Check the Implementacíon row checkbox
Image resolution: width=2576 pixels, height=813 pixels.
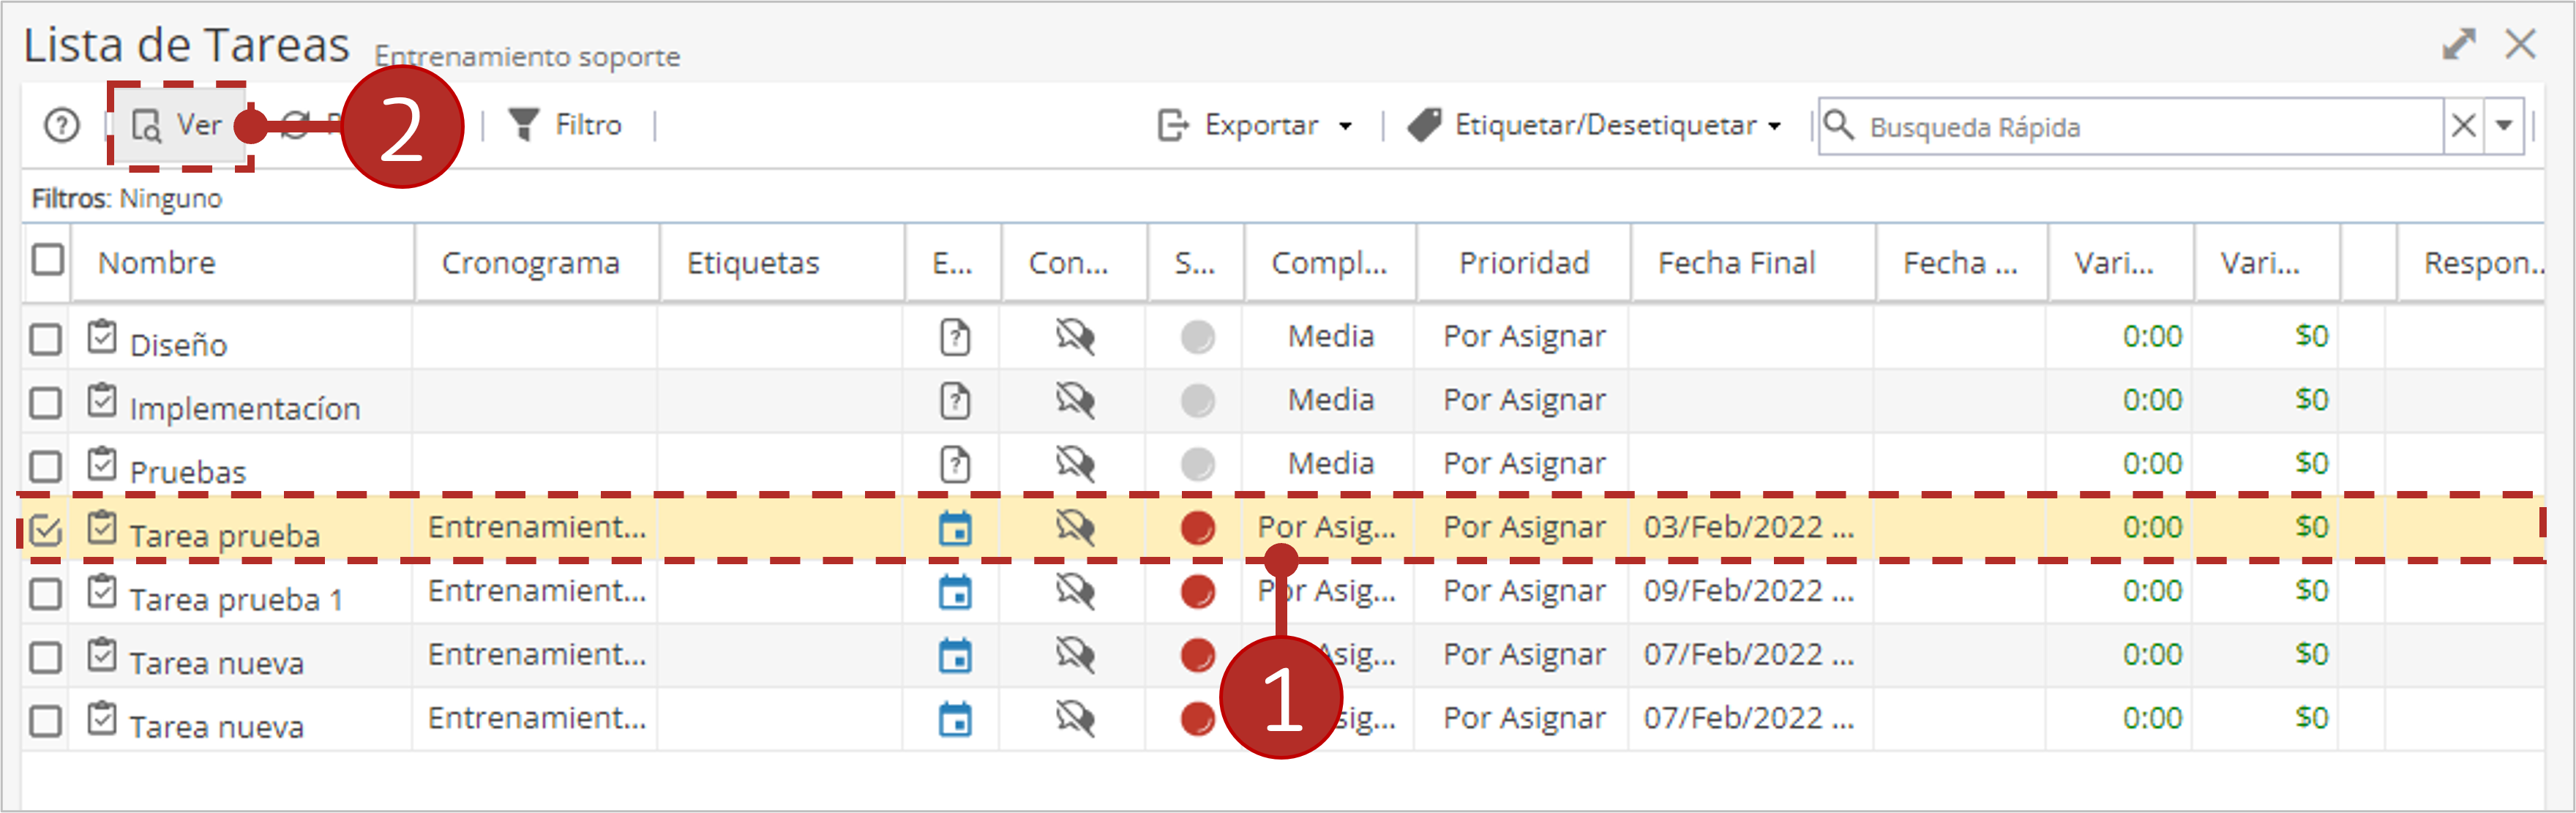(x=45, y=403)
